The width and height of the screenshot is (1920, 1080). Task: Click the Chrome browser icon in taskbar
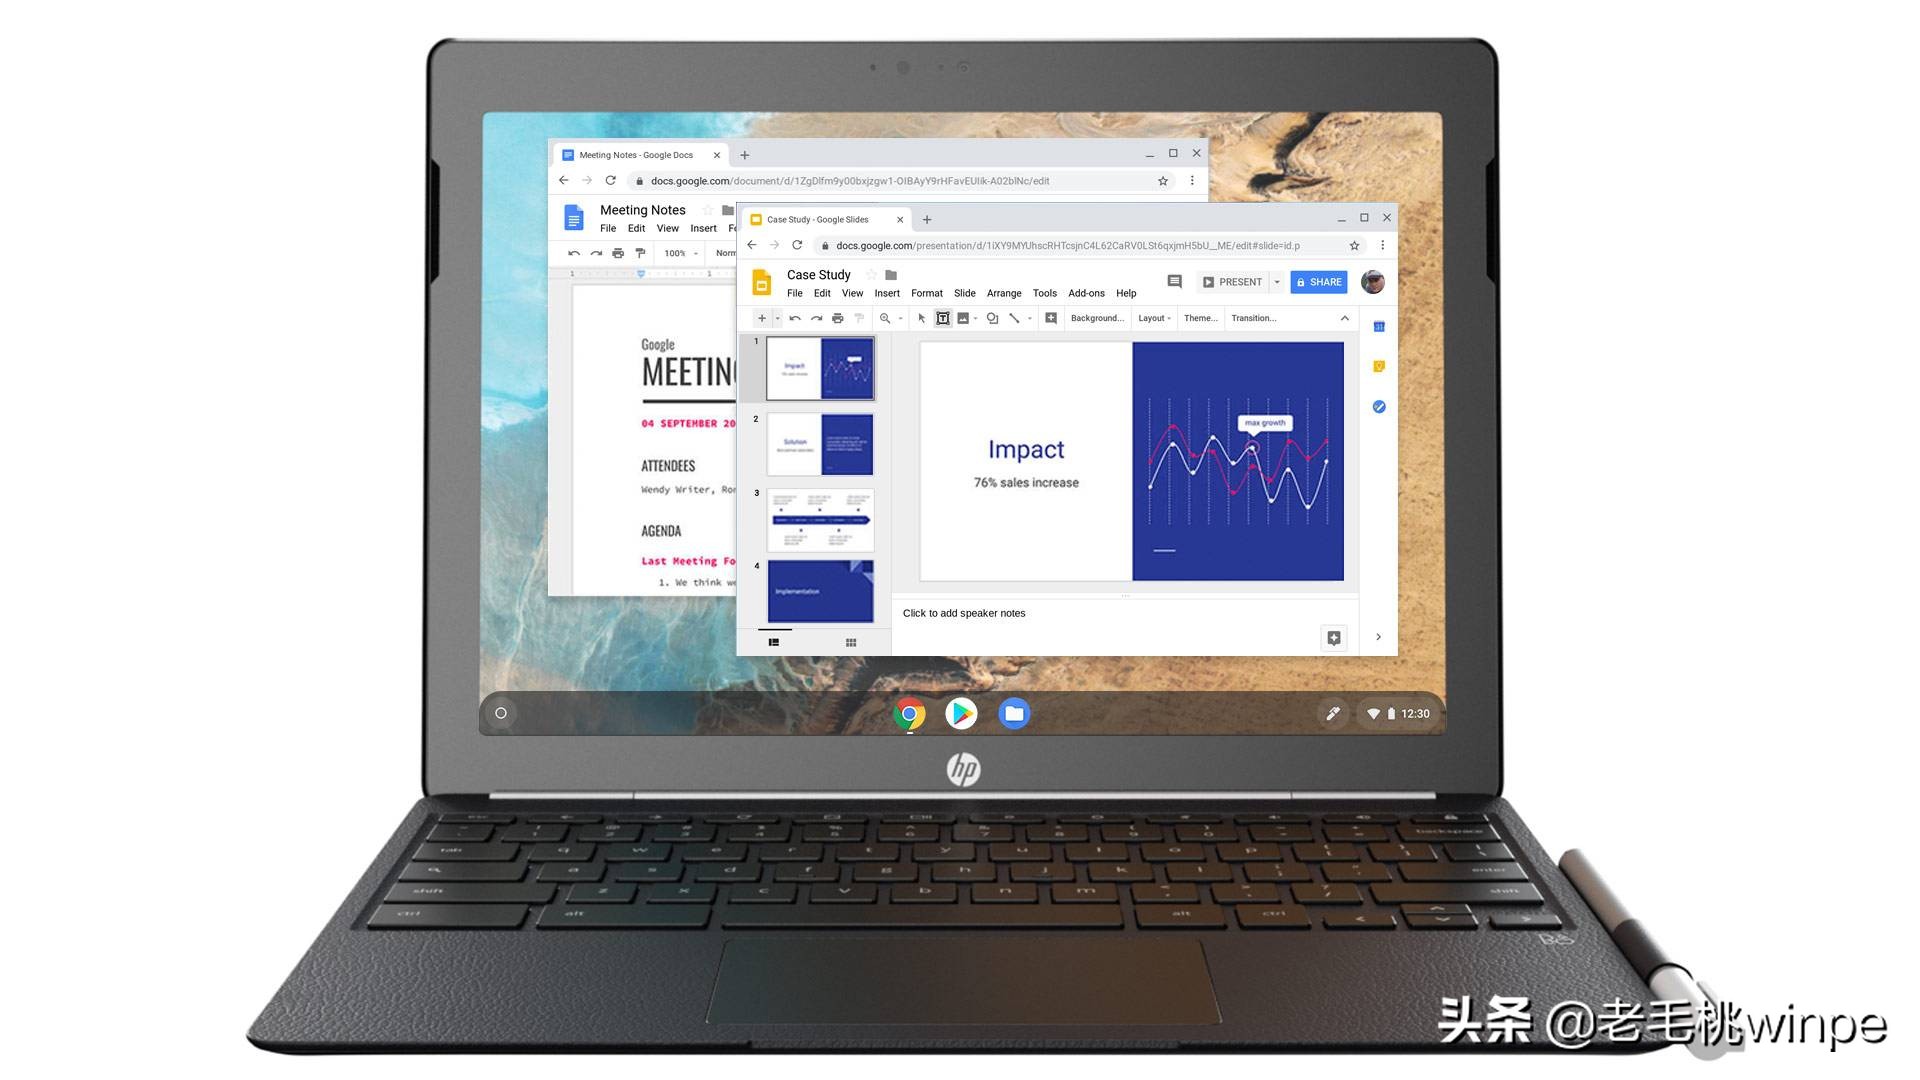[x=909, y=712]
